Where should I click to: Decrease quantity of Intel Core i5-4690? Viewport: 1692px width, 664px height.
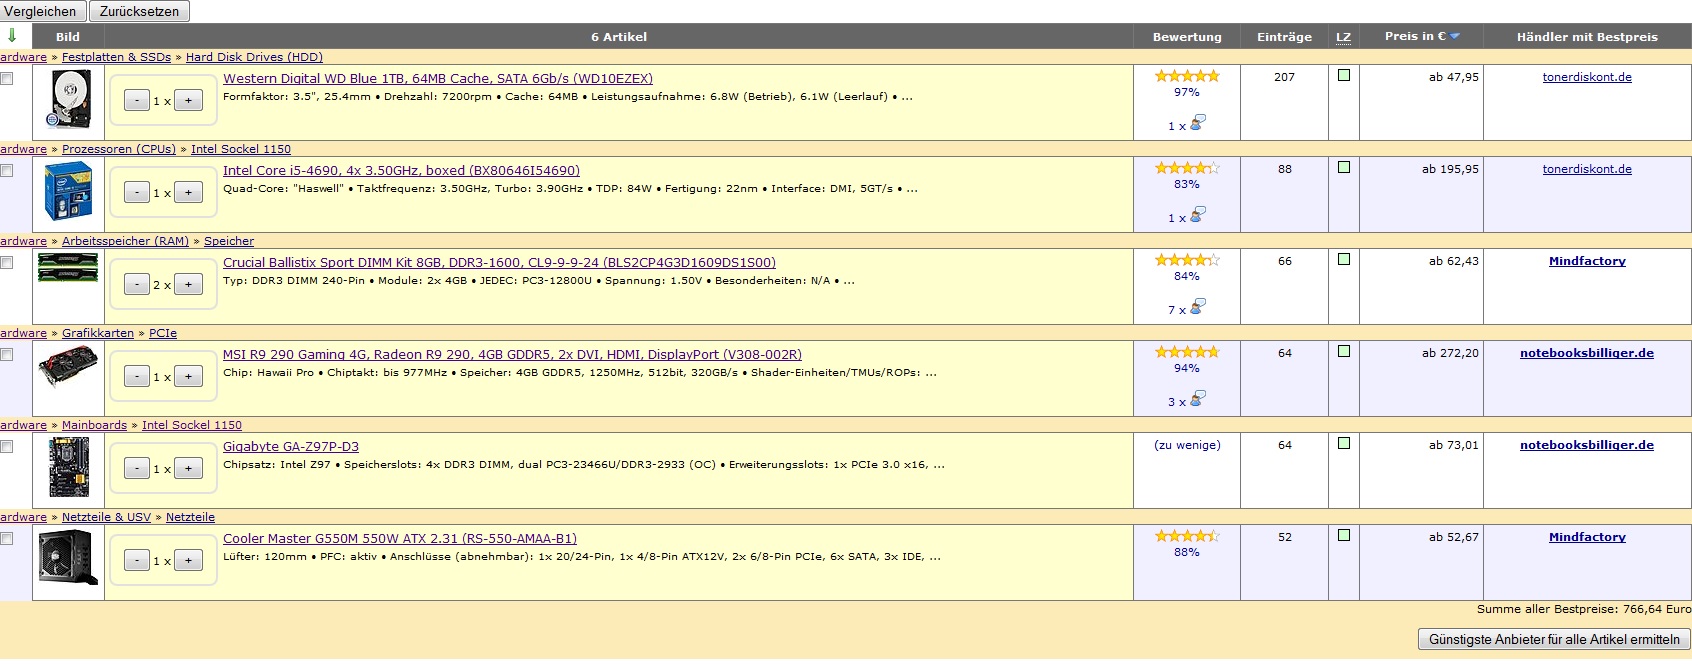[x=137, y=192]
